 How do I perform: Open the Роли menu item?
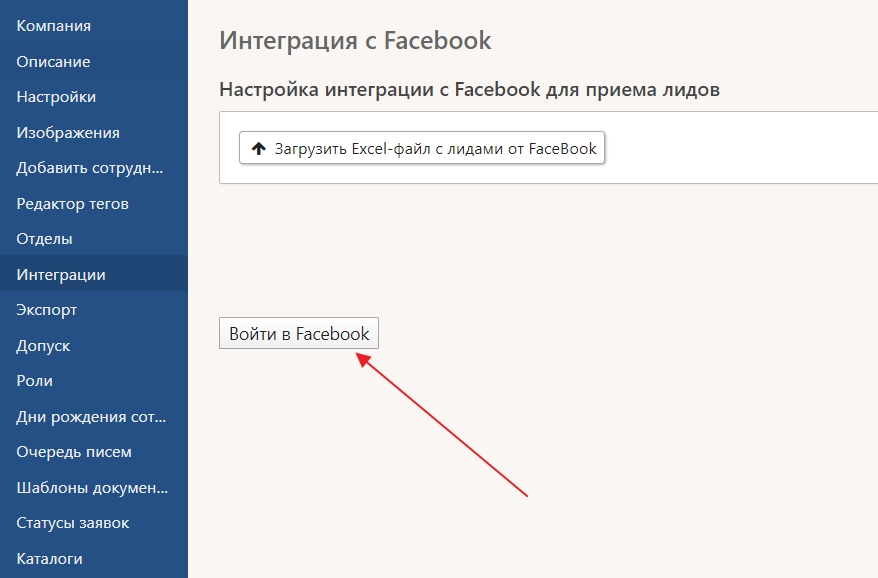pos(35,381)
